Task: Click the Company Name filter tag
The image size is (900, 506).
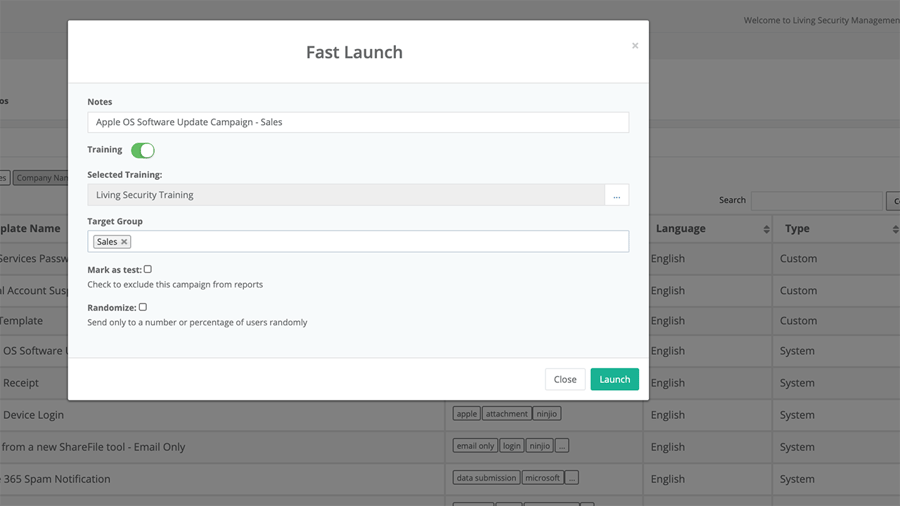Action: [x=41, y=178]
